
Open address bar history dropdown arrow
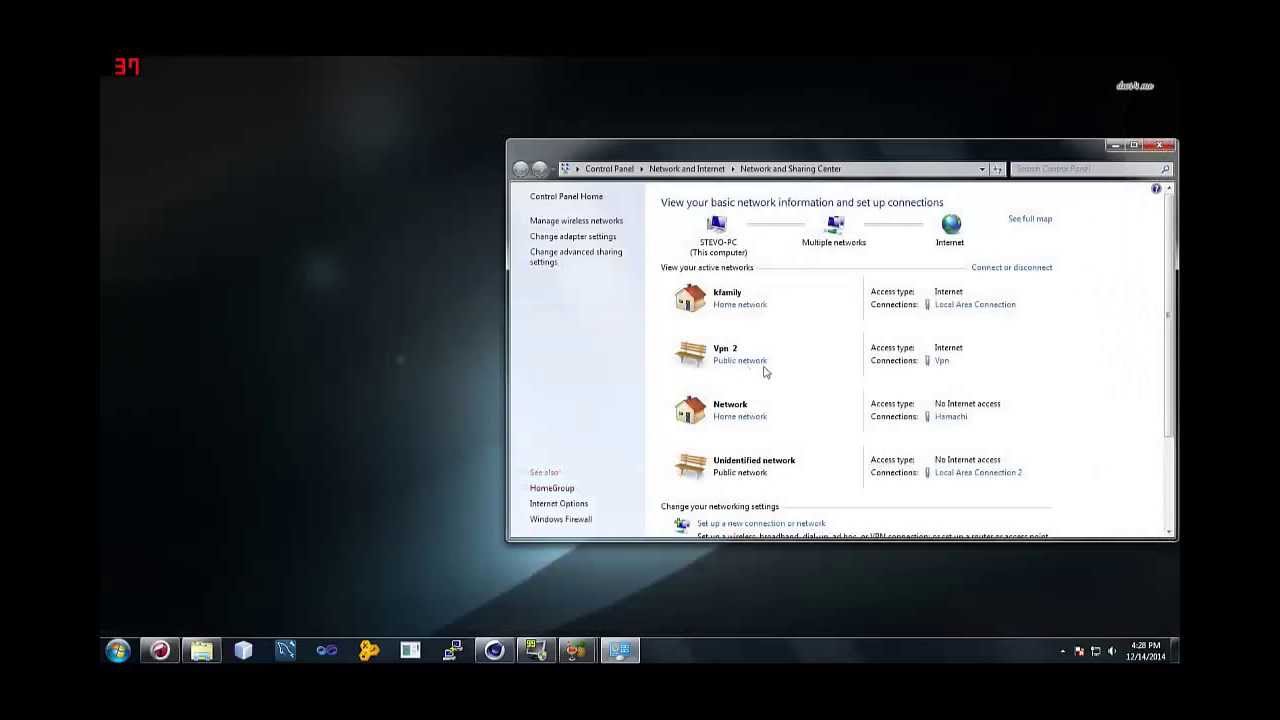(983, 169)
